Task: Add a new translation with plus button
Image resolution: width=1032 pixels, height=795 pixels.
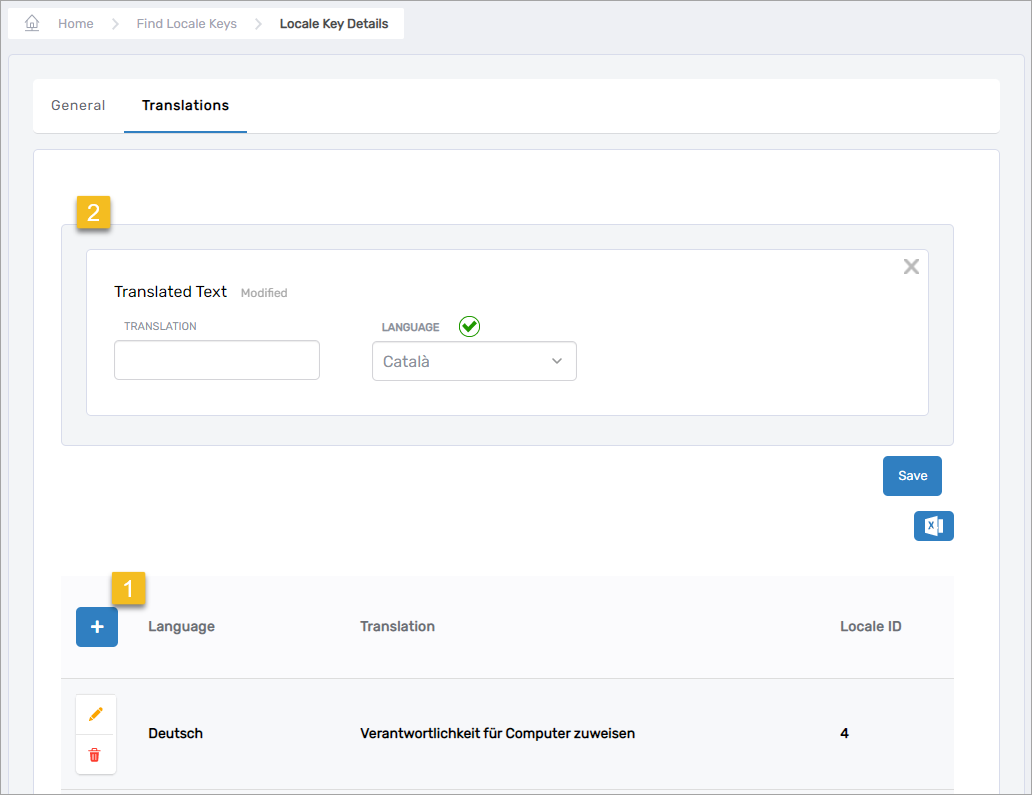Action: click(x=97, y=627)
